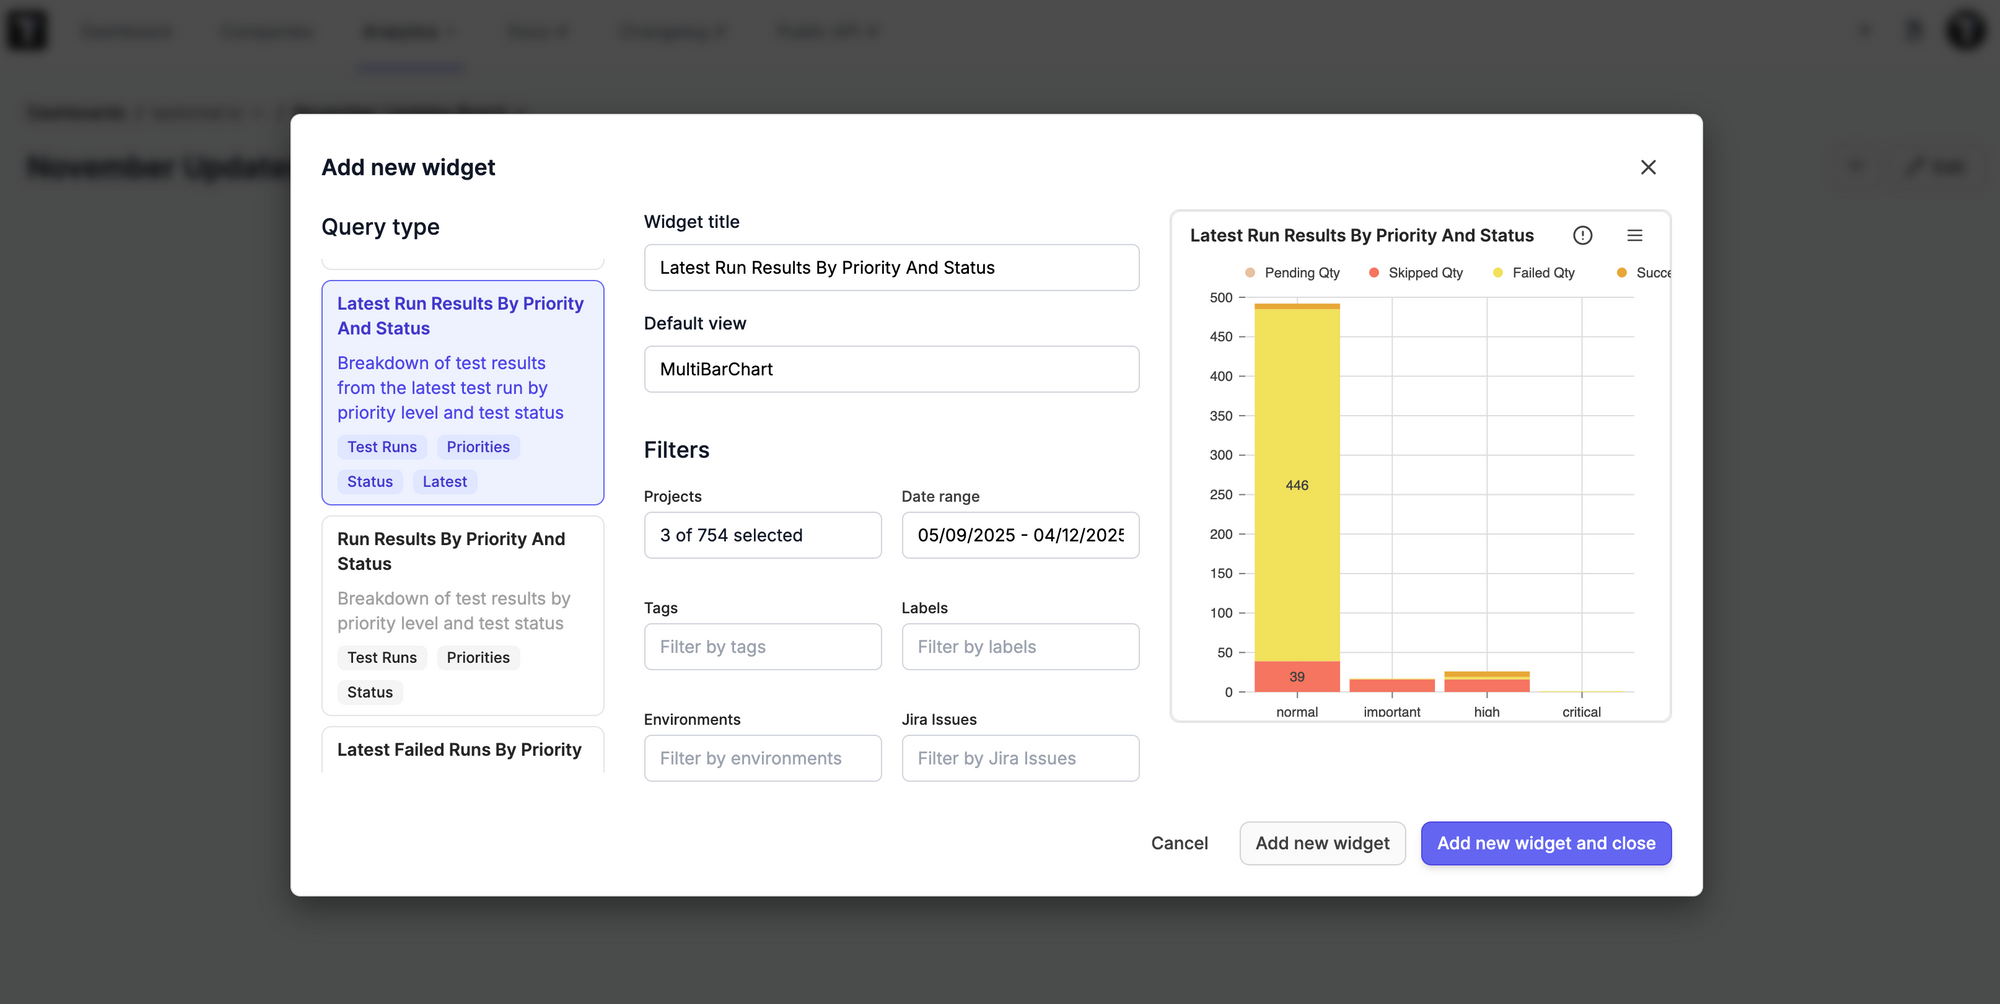The image size is (2000, 1004).
Task: Click Add new widget and close
Action: pyautogui.click(x=1546, y=843)
